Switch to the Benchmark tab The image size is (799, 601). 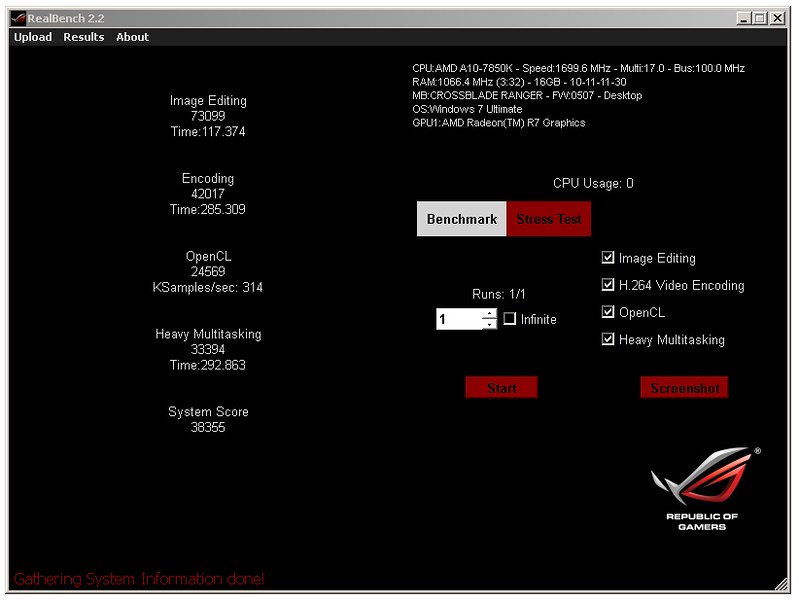click(462, 219)
